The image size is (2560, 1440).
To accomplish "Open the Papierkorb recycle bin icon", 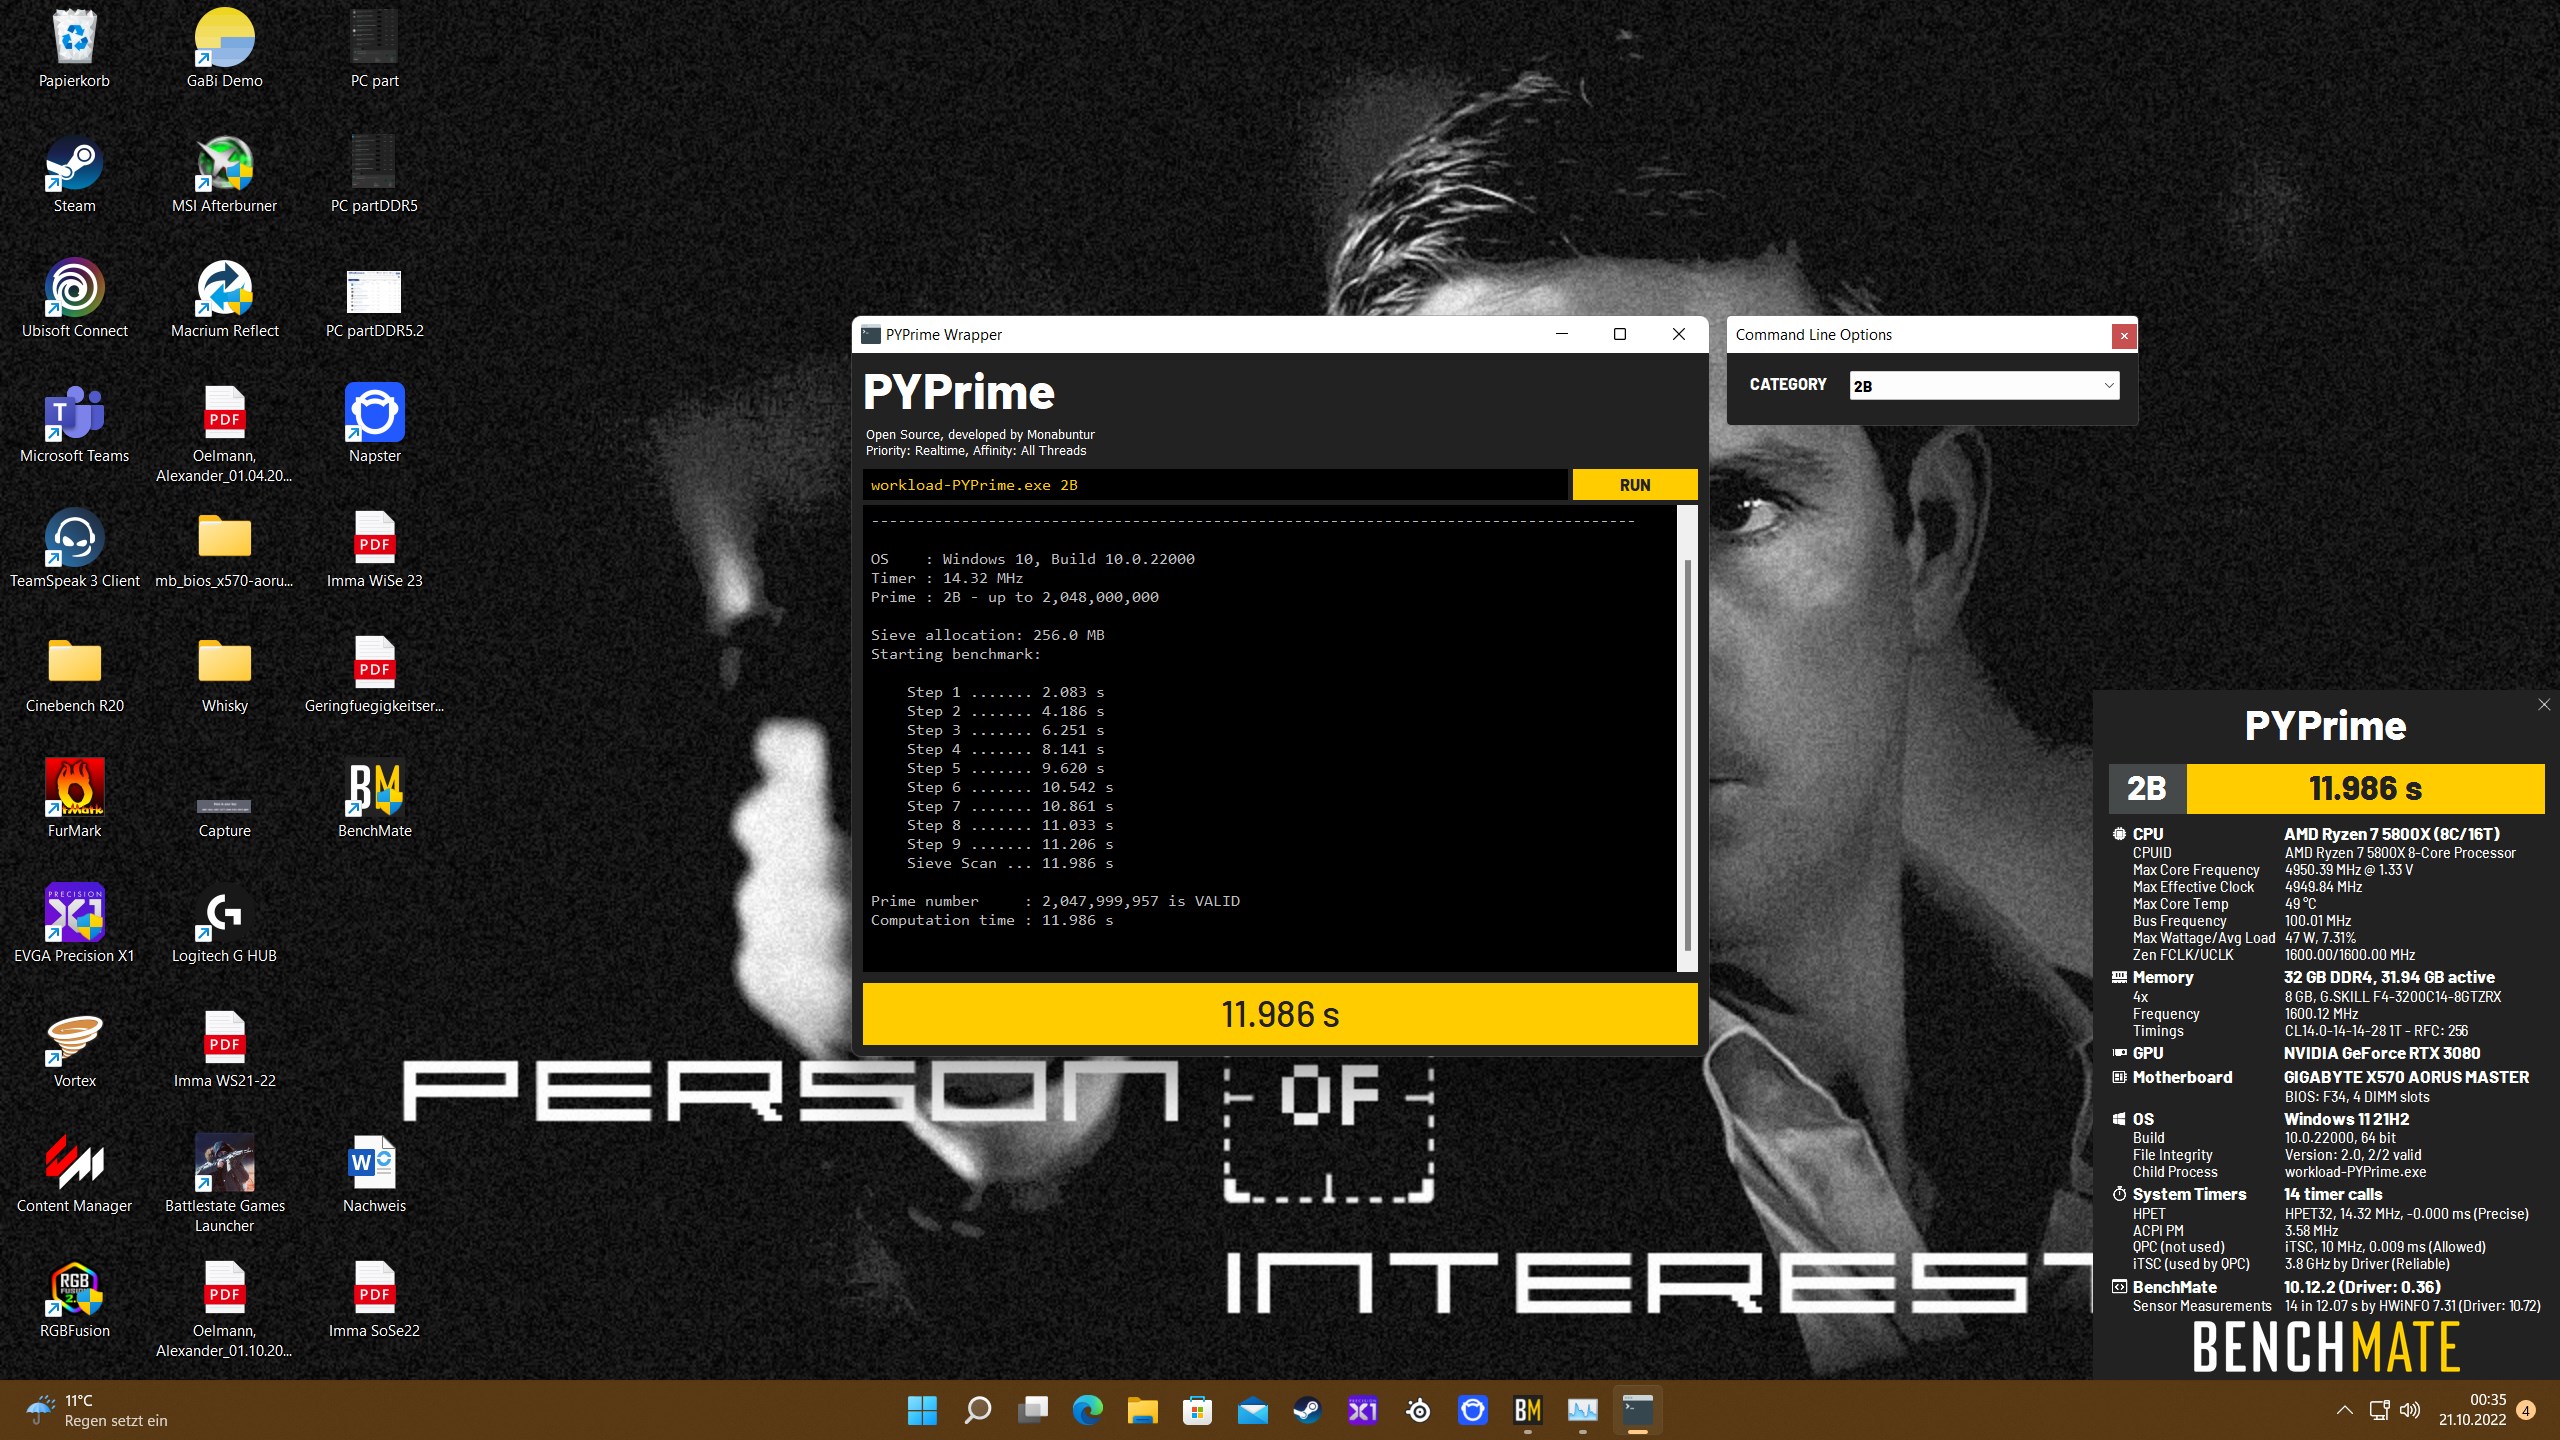I will [74, 47].
